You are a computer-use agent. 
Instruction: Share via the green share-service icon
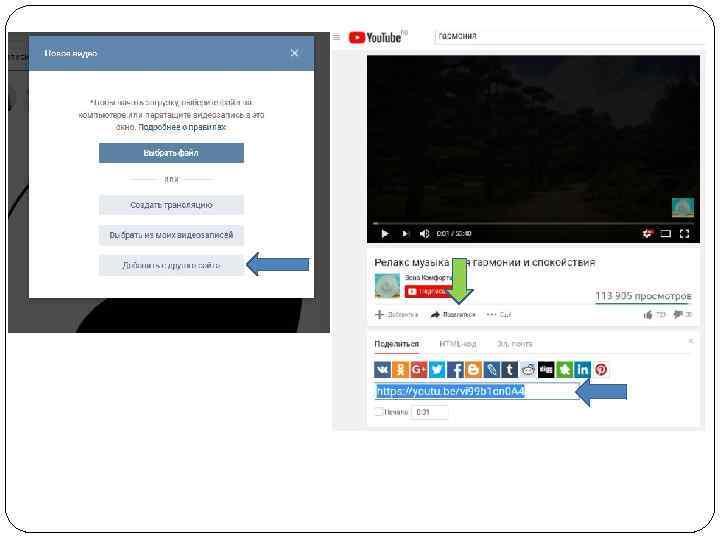(564, 369)
